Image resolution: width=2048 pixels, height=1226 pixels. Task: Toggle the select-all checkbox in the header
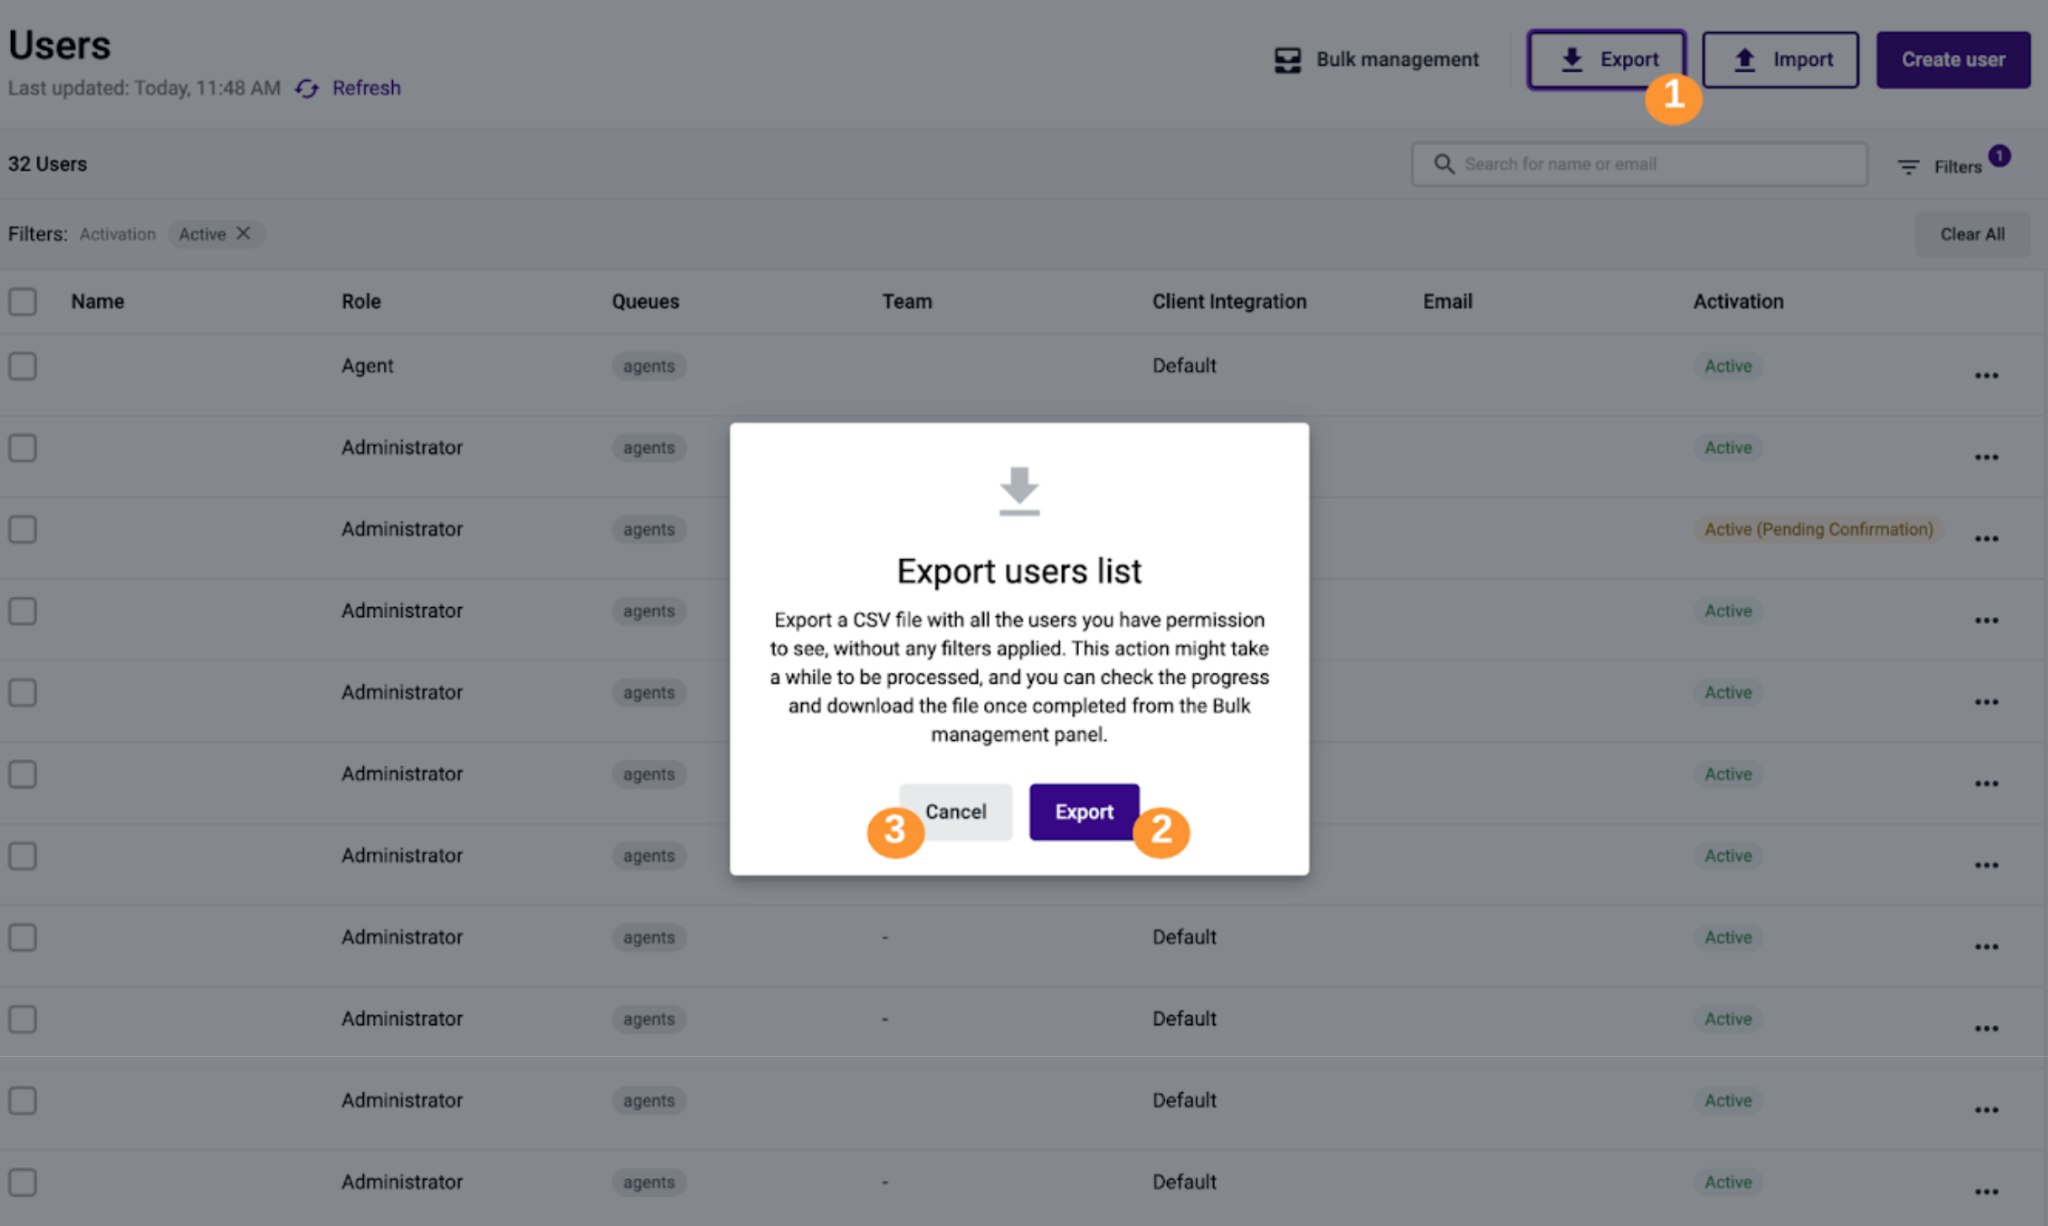(x=23, y=301)
